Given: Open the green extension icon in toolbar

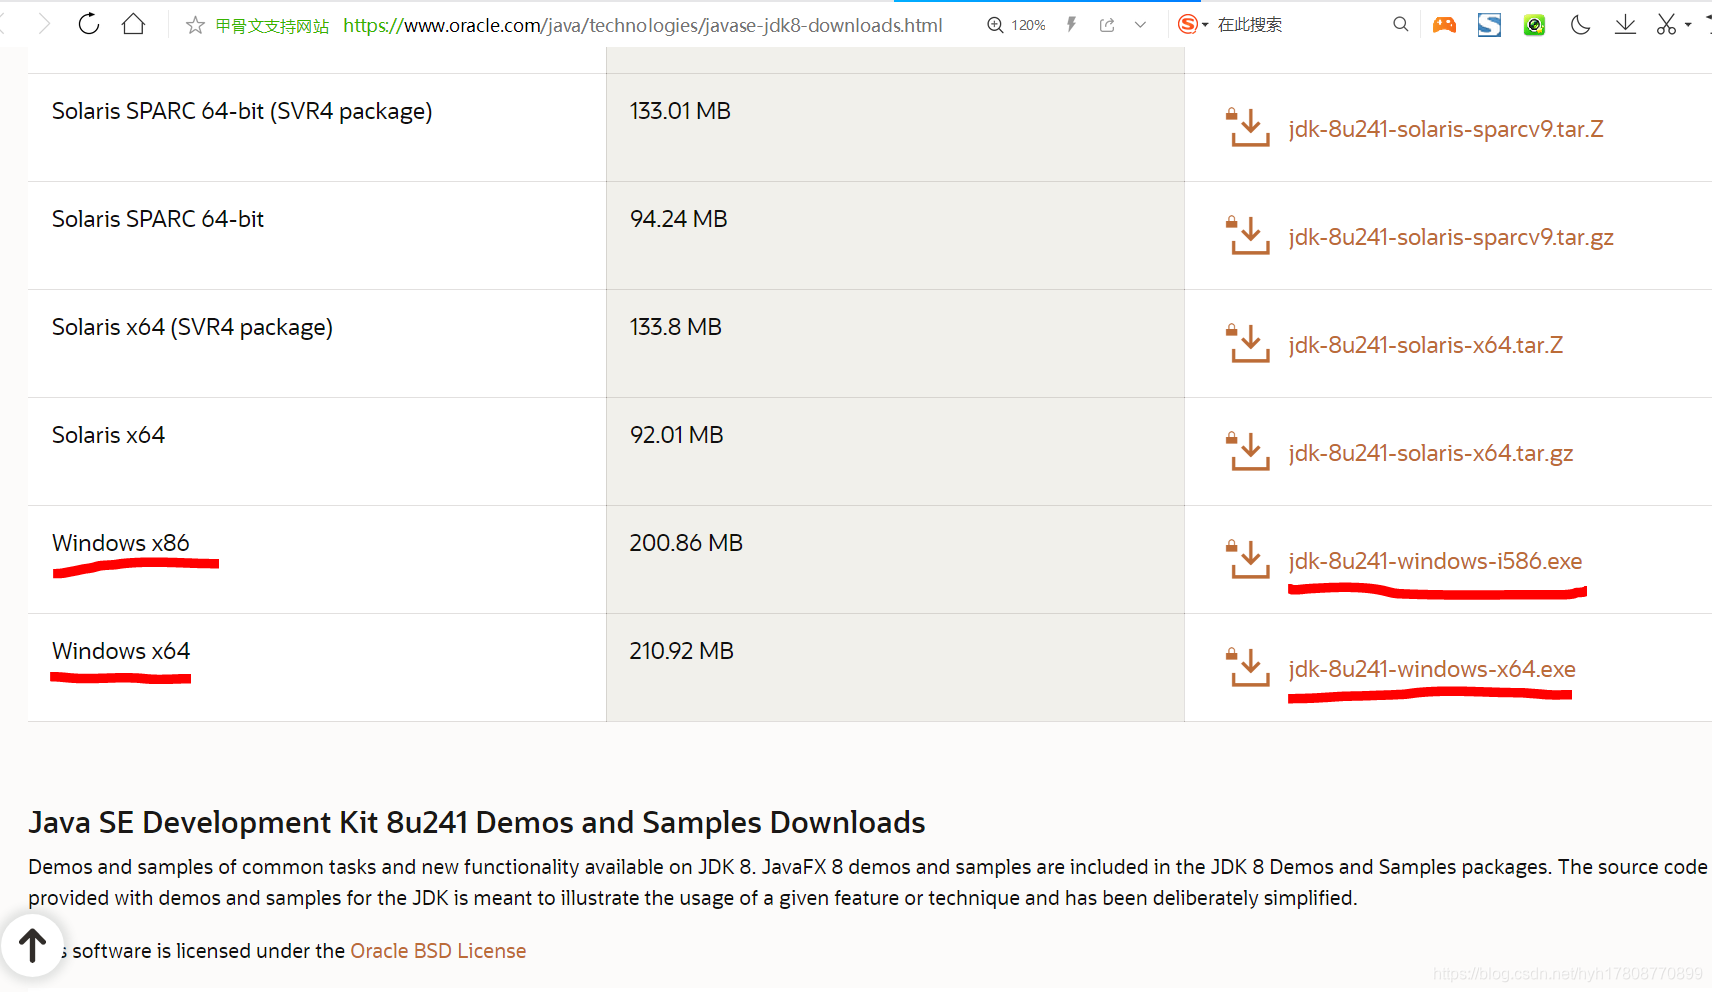Looking at the screenshot, I should (x=1534, y=25).
